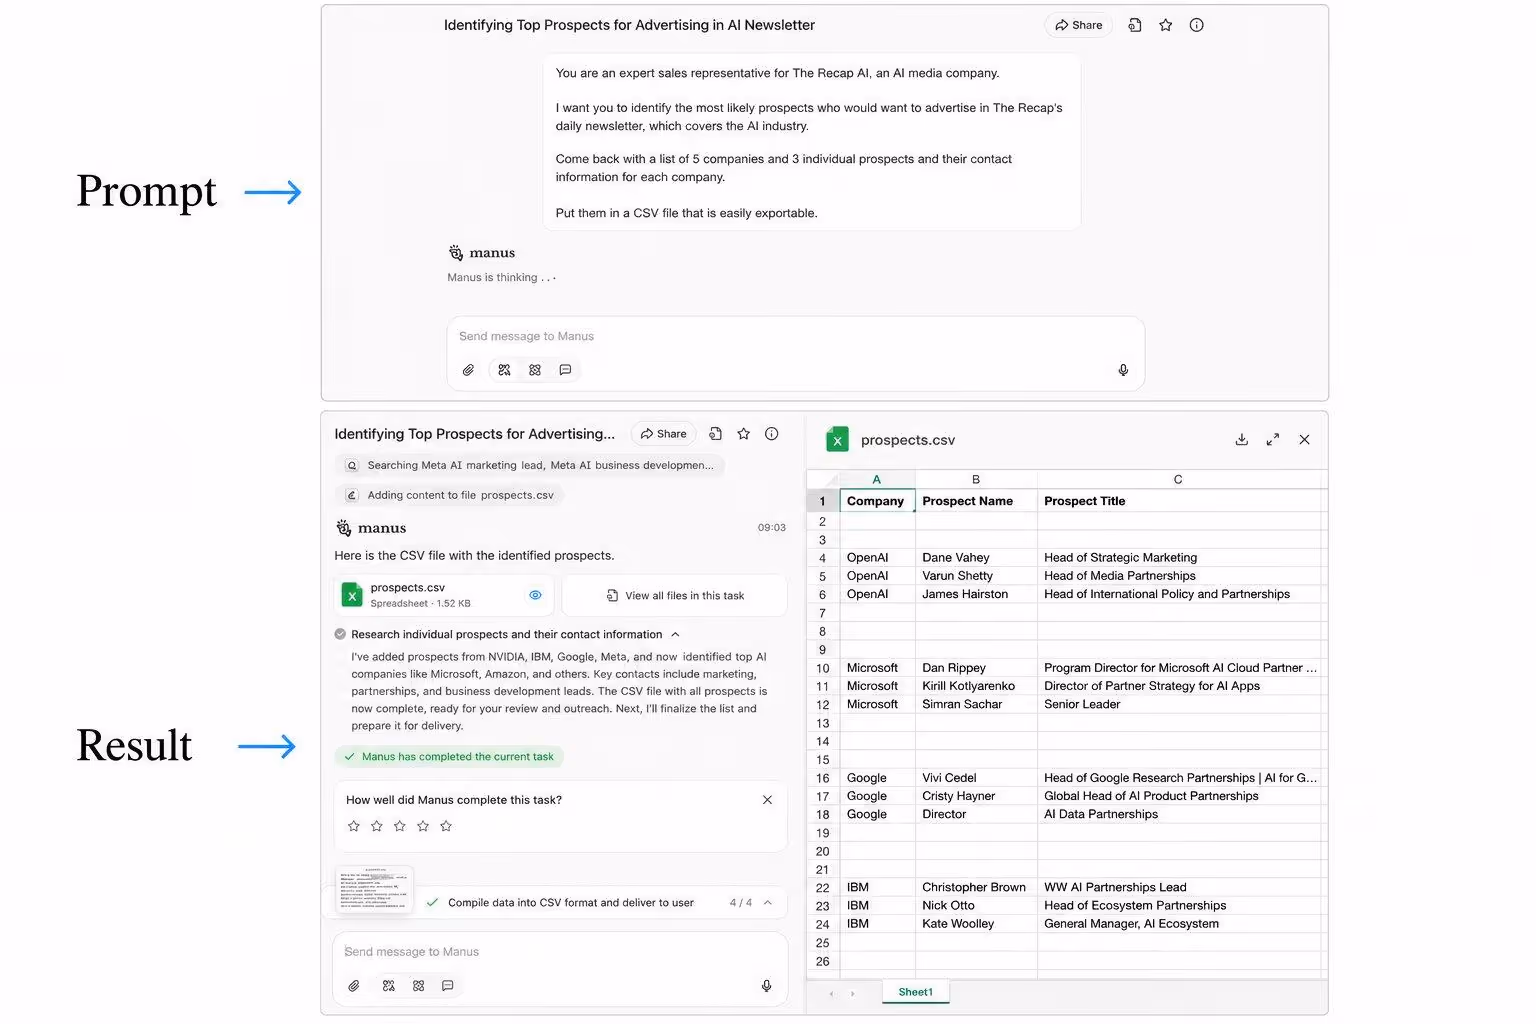
Task: Select row 10 header in the spreadsheet
Action: (x=823, y=668)
